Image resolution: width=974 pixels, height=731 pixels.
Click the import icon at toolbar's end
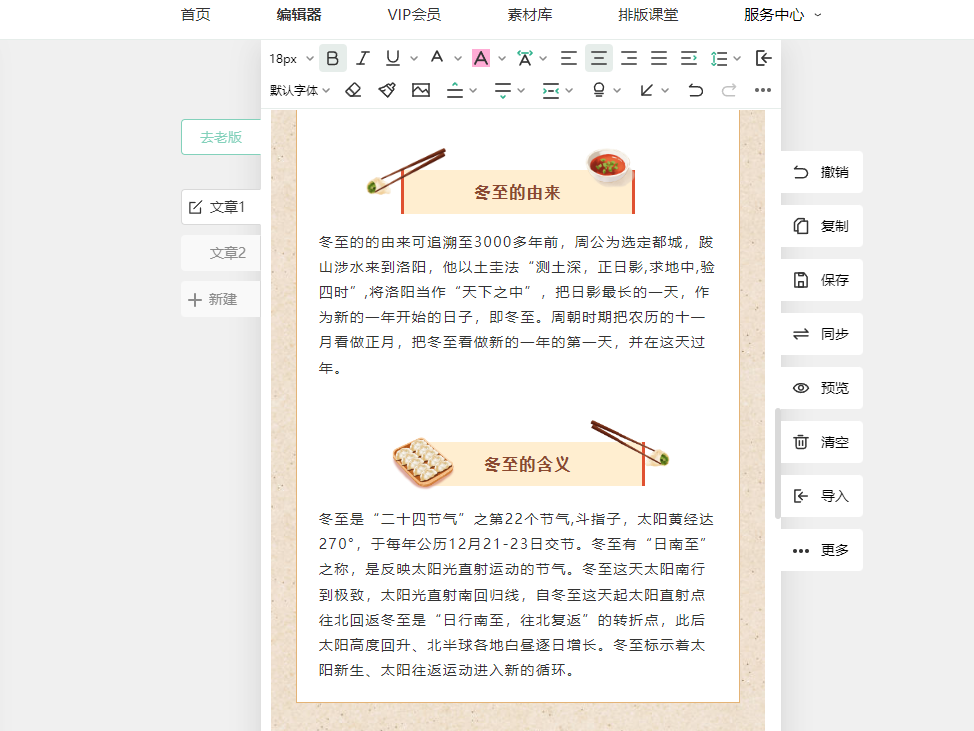click(764, 59)
